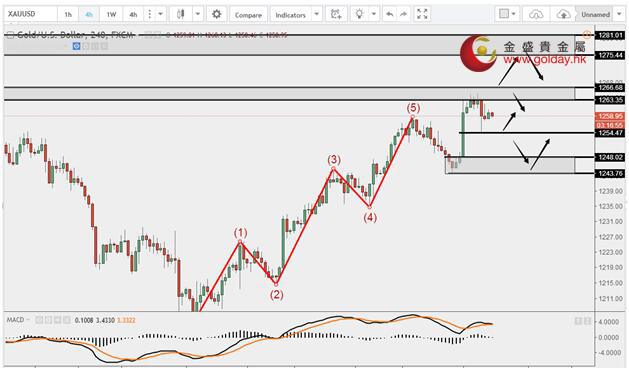Toggle MACD indicator visibility icon
The image size is (629, 372).
pos(39,320)
